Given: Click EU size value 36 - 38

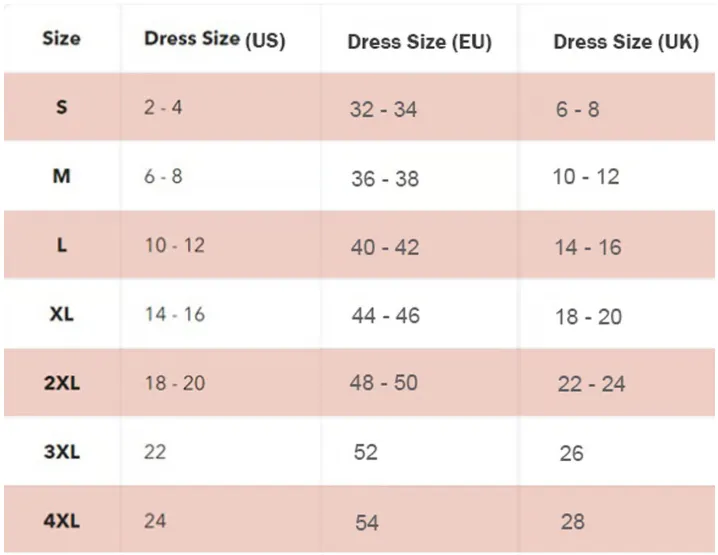Looking at the screenshot, I should (384, 179).
